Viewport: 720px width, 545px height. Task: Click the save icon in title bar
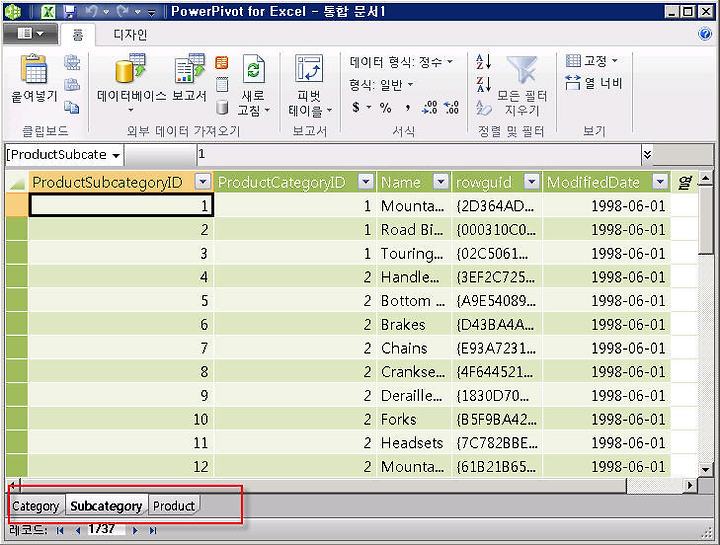click(69, 11)
